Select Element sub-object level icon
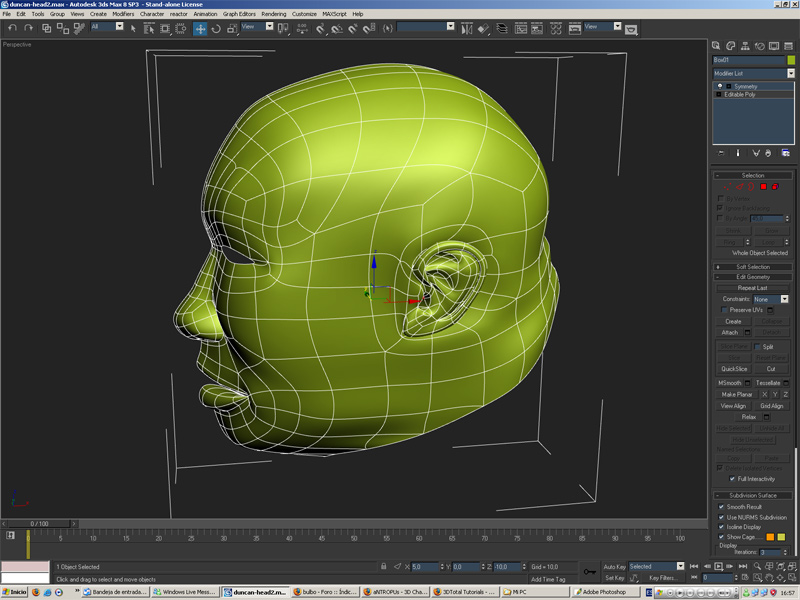 click(775, 187)
